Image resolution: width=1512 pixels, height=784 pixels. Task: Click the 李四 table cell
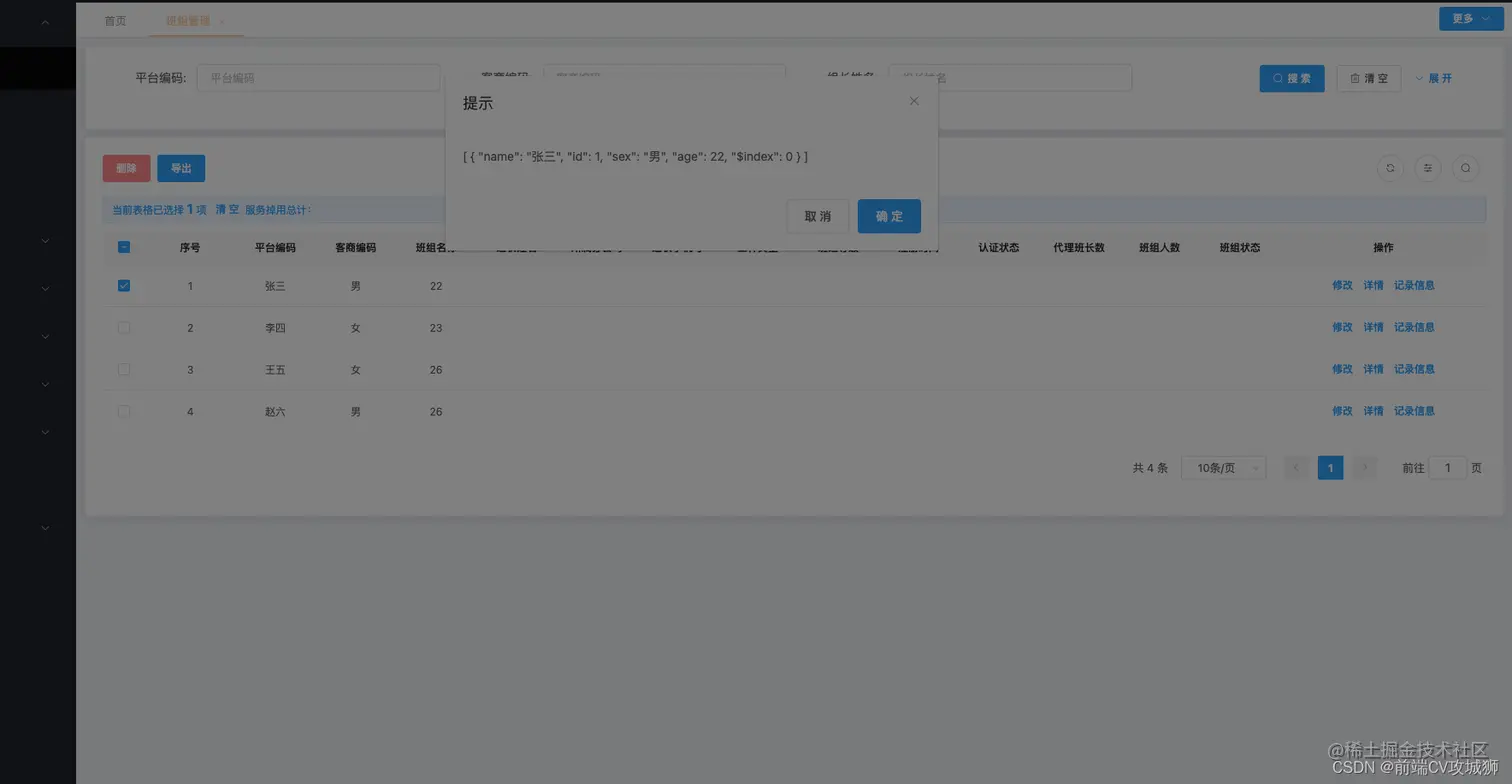point(275,328)
